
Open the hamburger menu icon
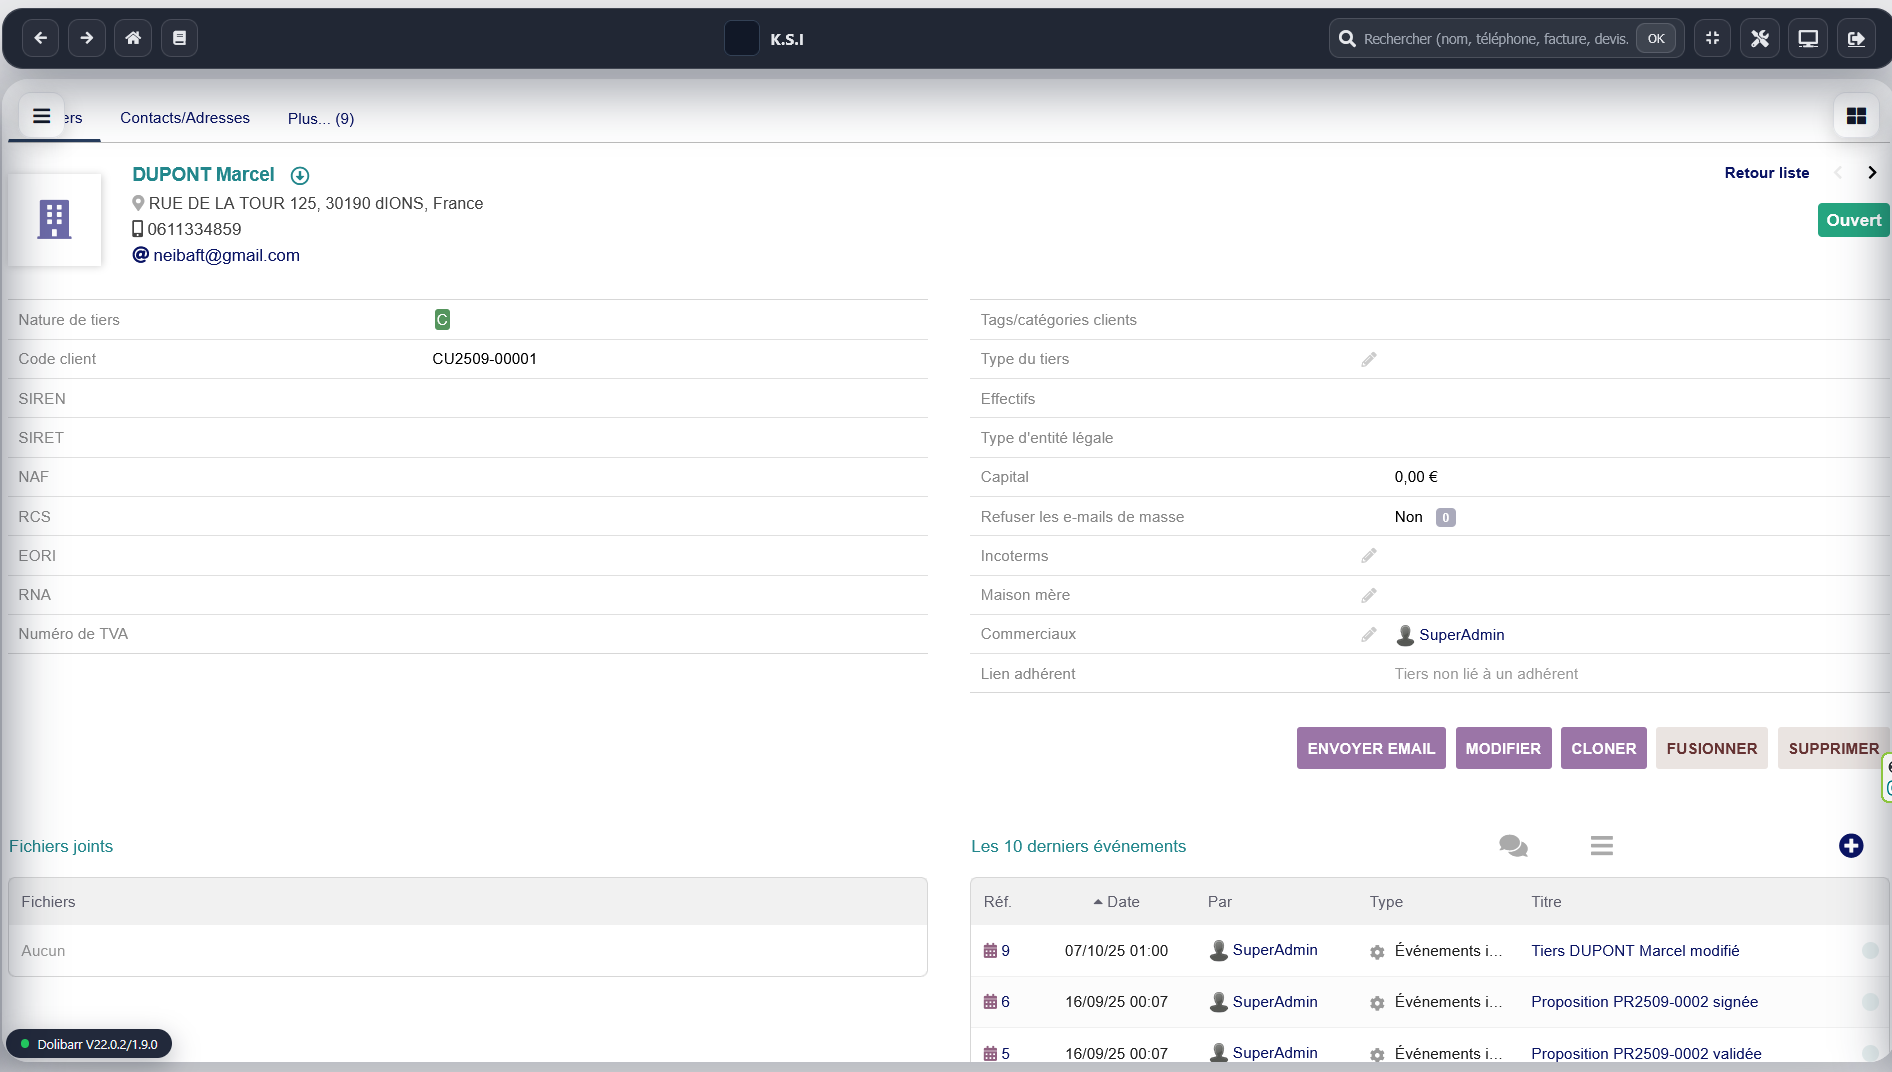pyautogui.click(x=41, y=116)
